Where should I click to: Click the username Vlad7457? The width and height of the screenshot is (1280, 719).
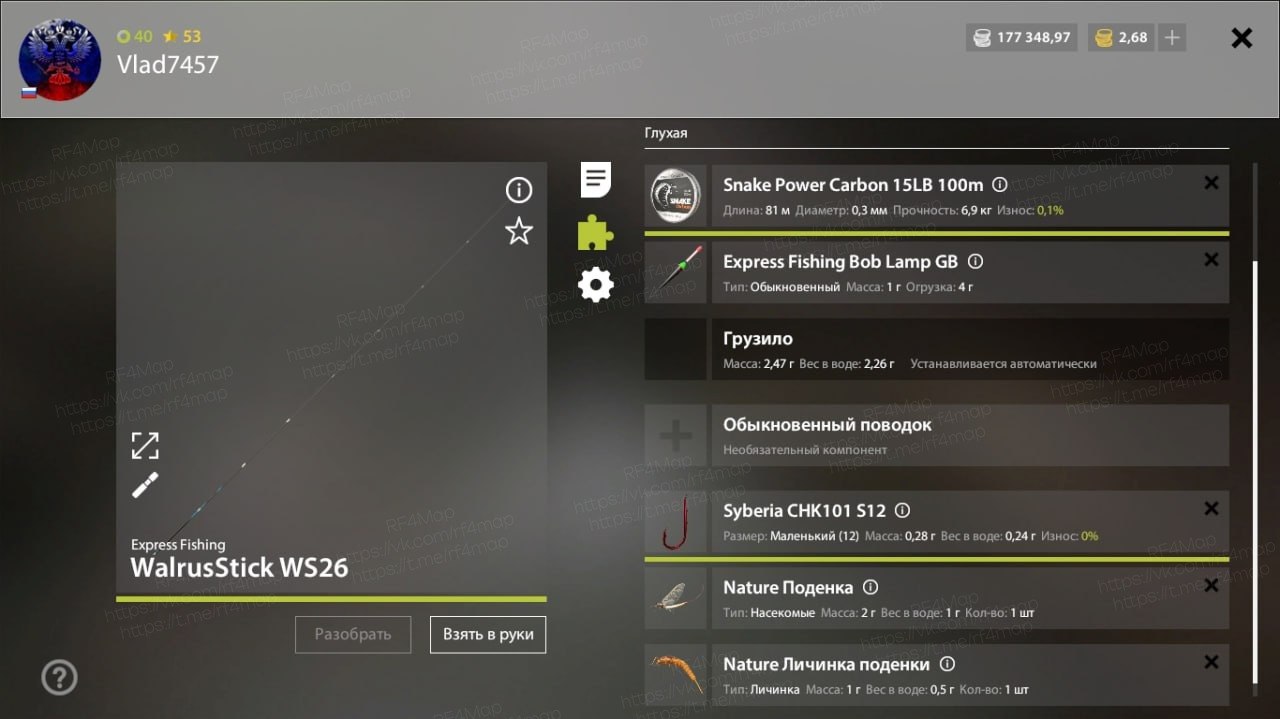(x=167, y=65)
